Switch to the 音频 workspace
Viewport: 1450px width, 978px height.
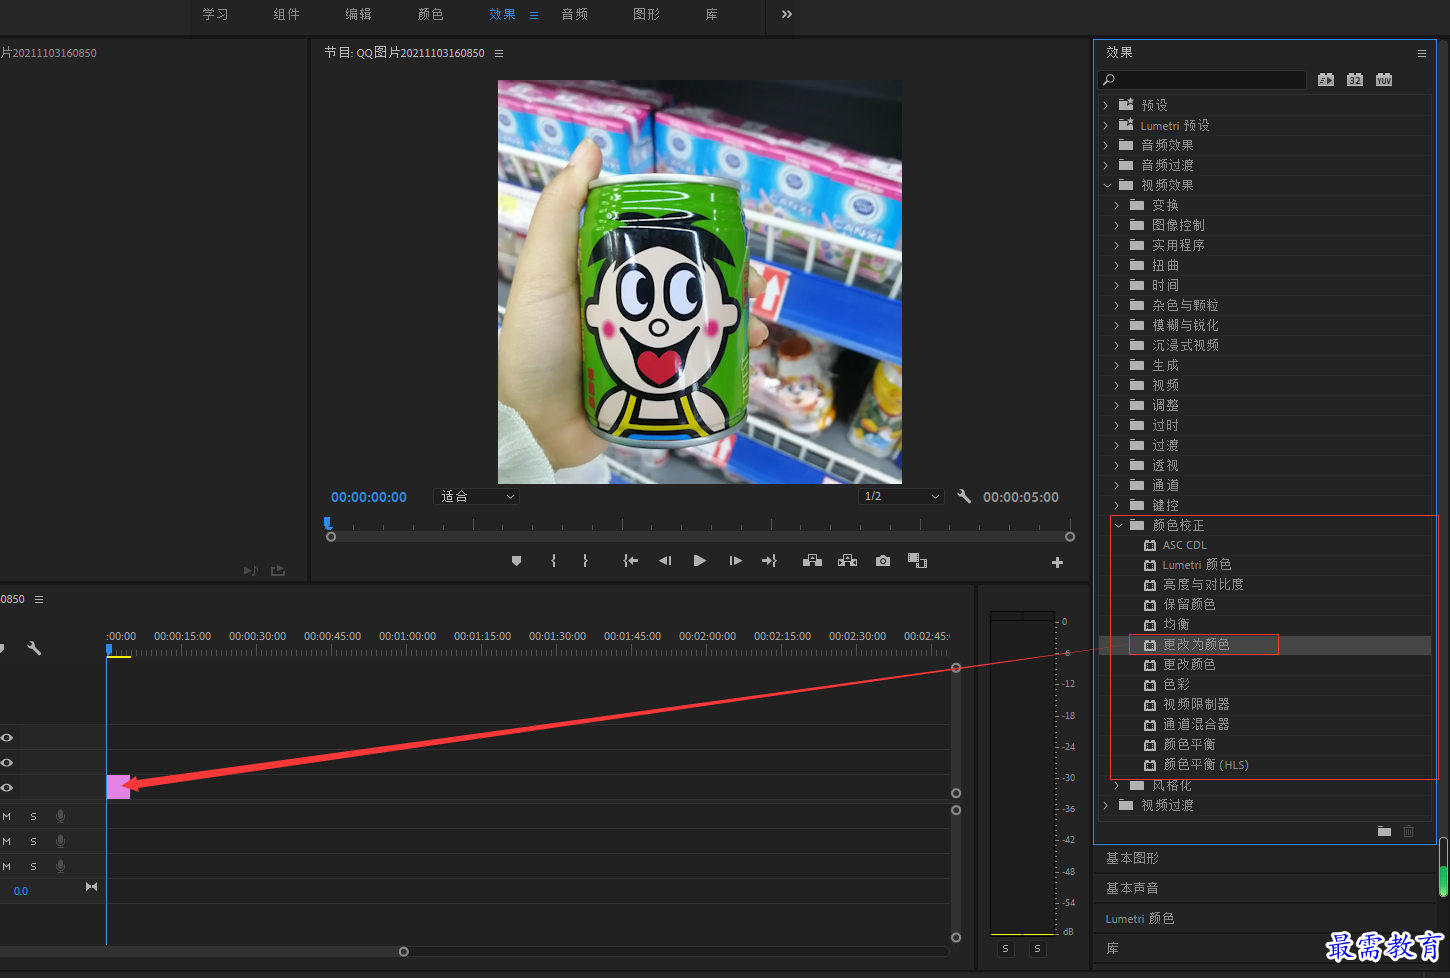pos(574,14)
